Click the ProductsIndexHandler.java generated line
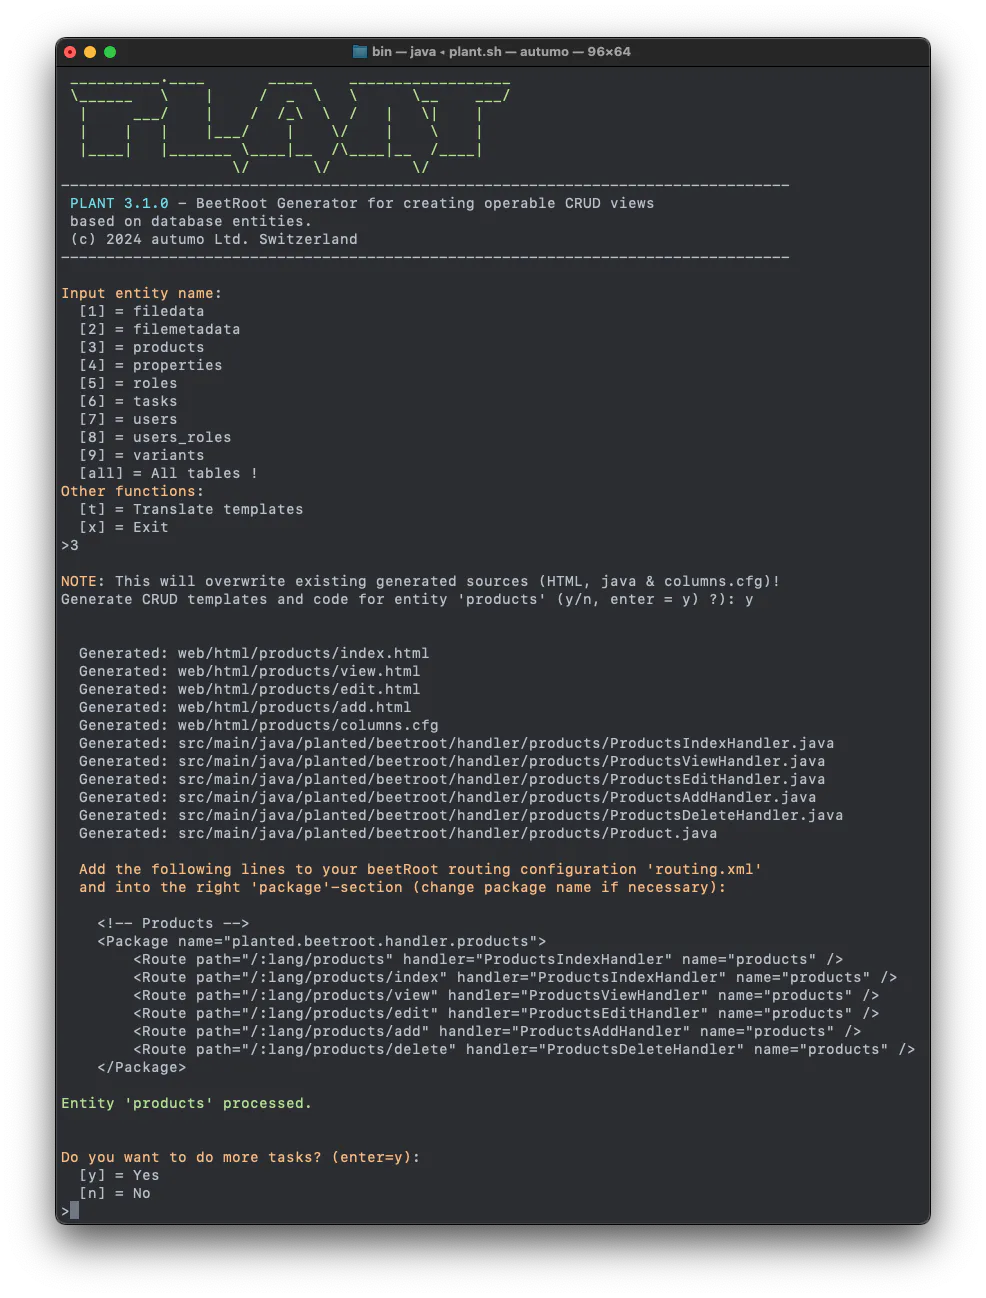The image size is (986, 1298). pos(456,743)
